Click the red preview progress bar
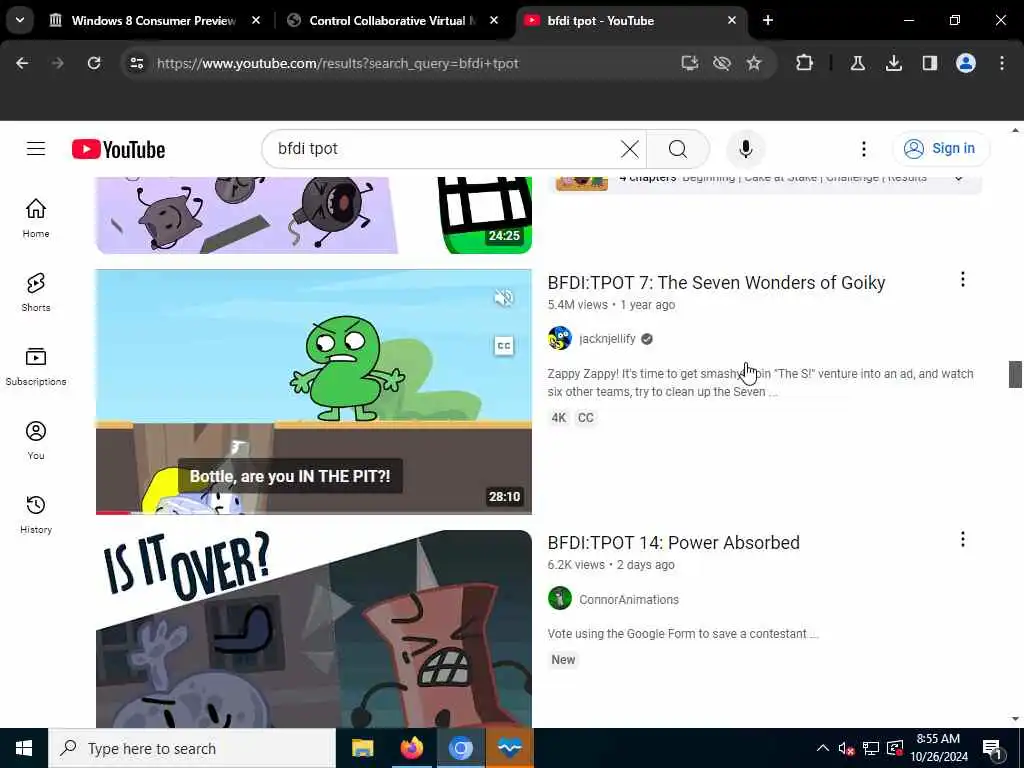Viewport: 1024px width, 768px height. (114, 513)
